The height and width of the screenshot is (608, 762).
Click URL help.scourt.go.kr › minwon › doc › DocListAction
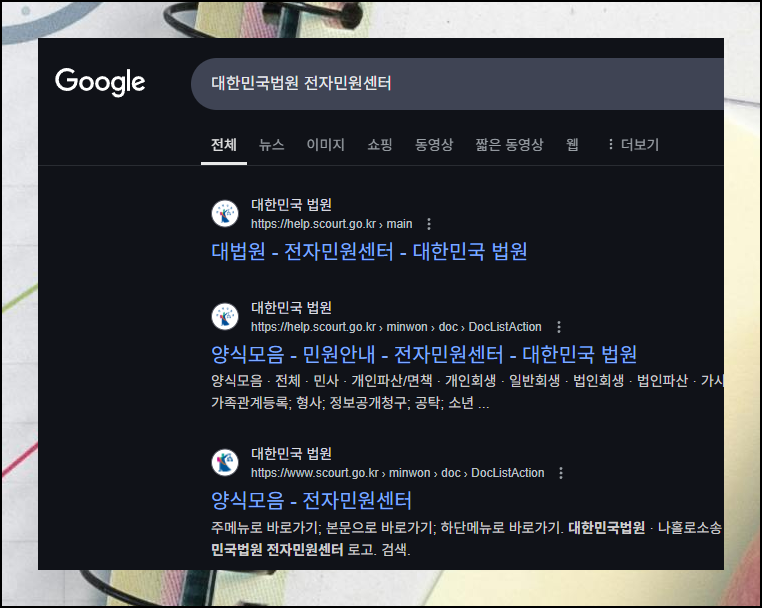tap(396, 327)
